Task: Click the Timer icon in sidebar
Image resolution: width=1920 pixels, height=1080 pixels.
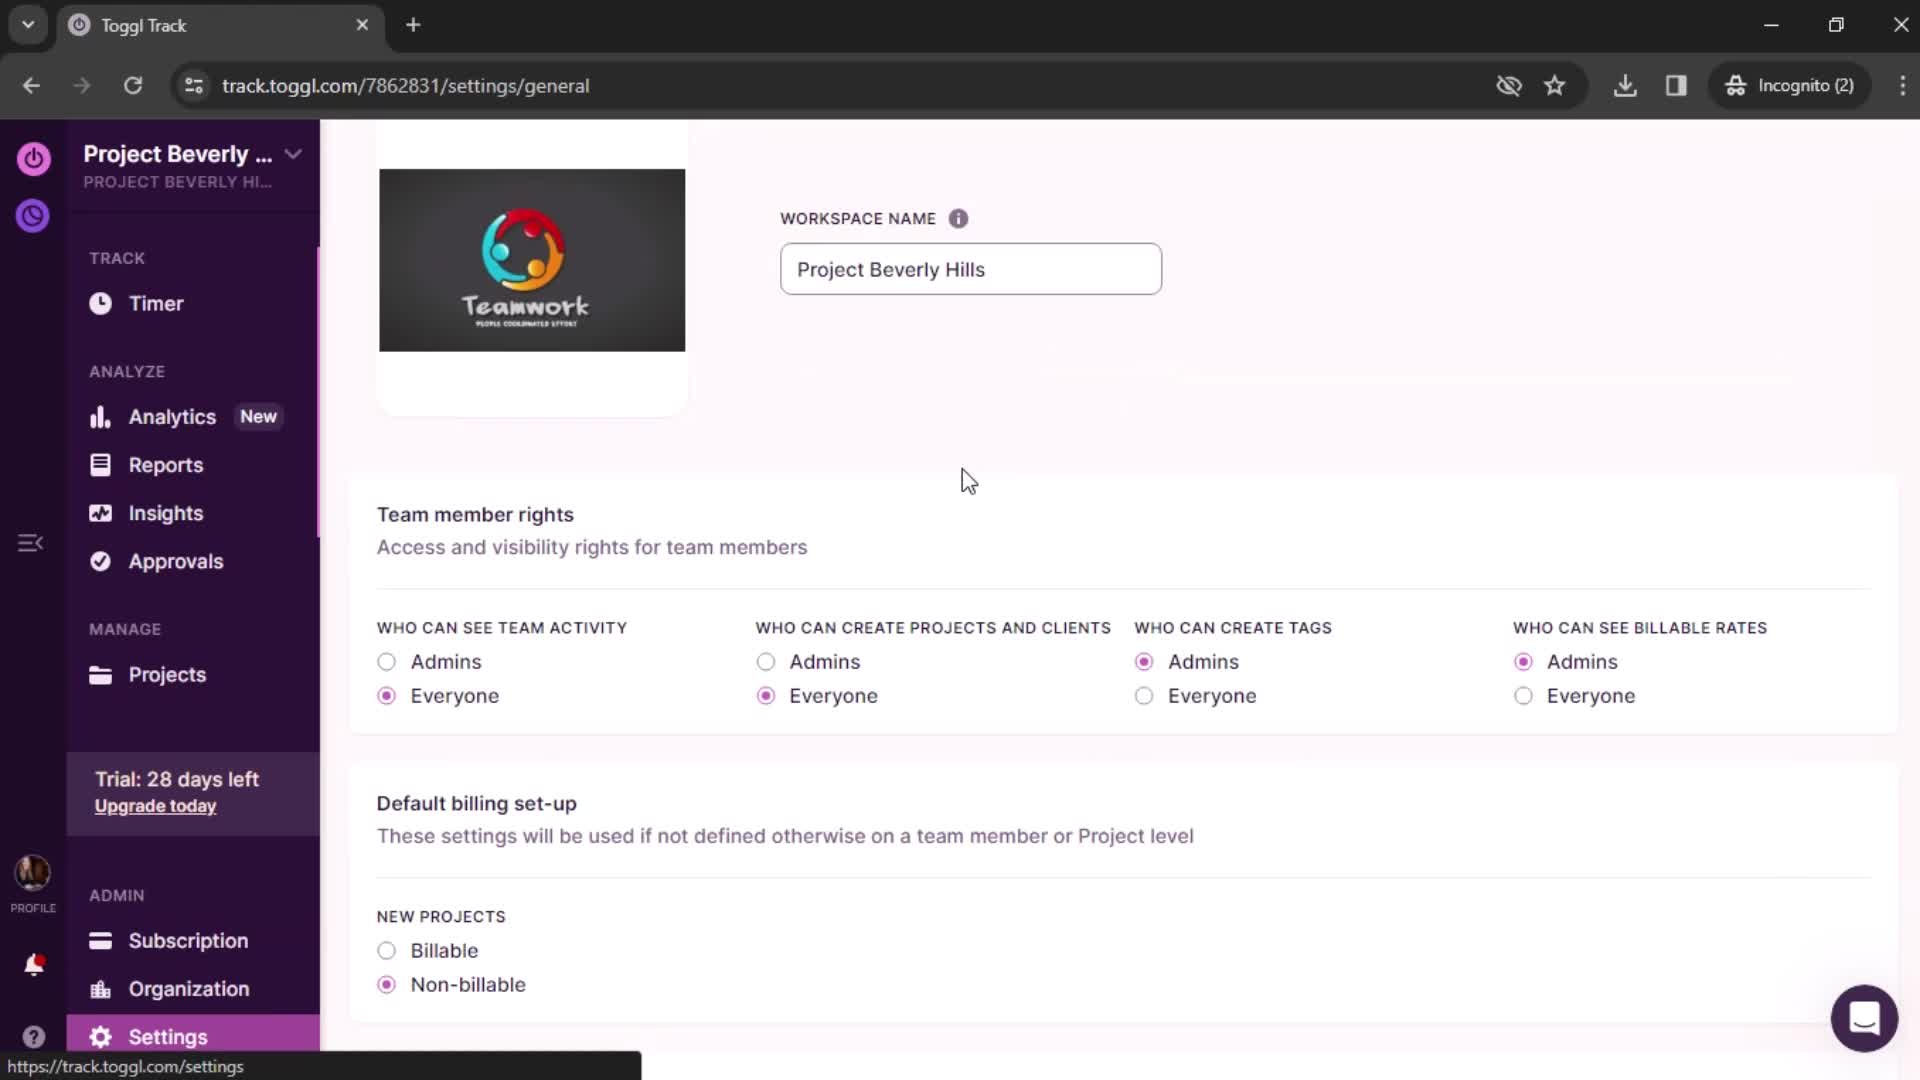Action: coord(100,303)
